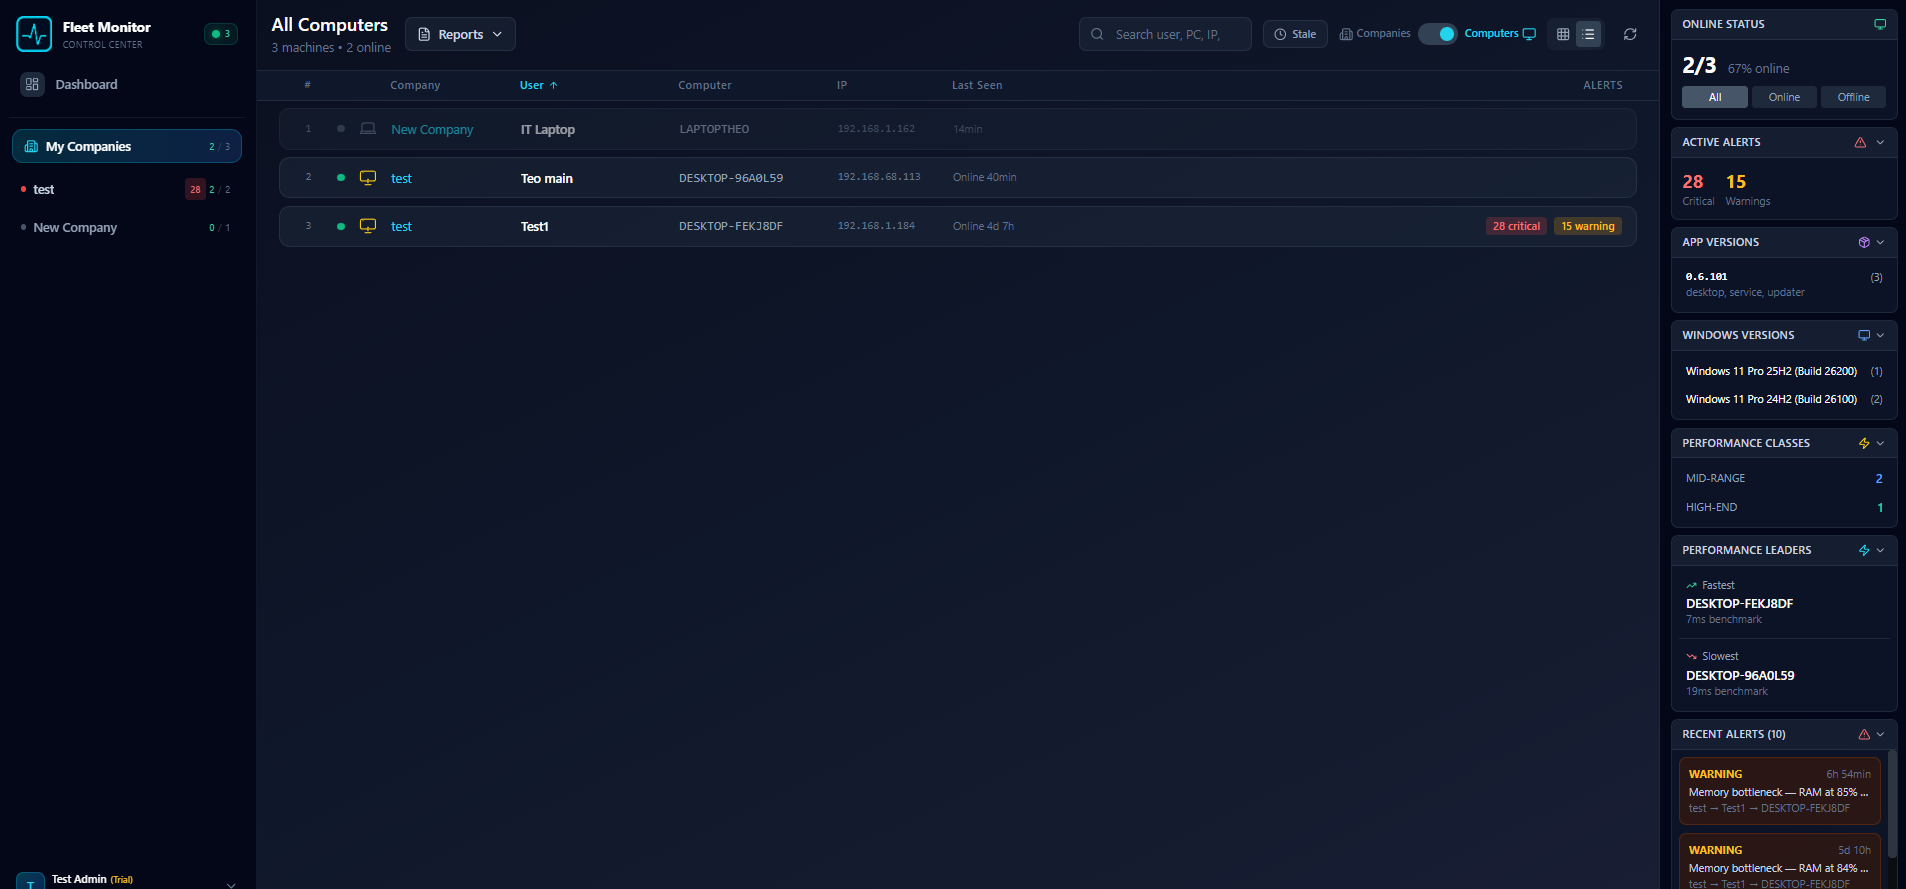Click the desktop icon in Test1 row
The width and height of the screenshot is (1906, 889).
368,226
